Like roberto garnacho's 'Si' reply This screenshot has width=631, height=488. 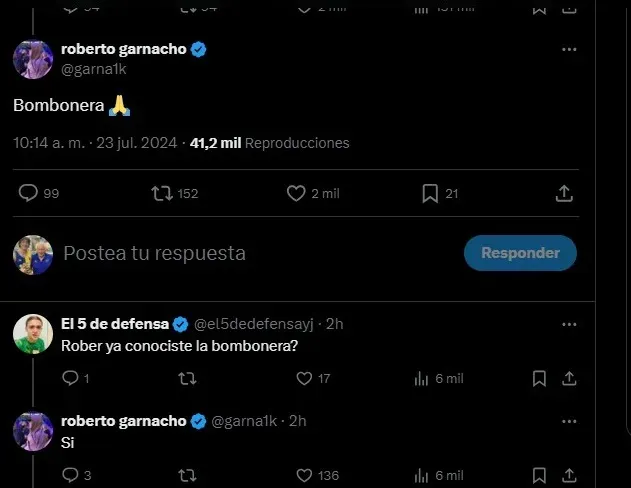305,476
